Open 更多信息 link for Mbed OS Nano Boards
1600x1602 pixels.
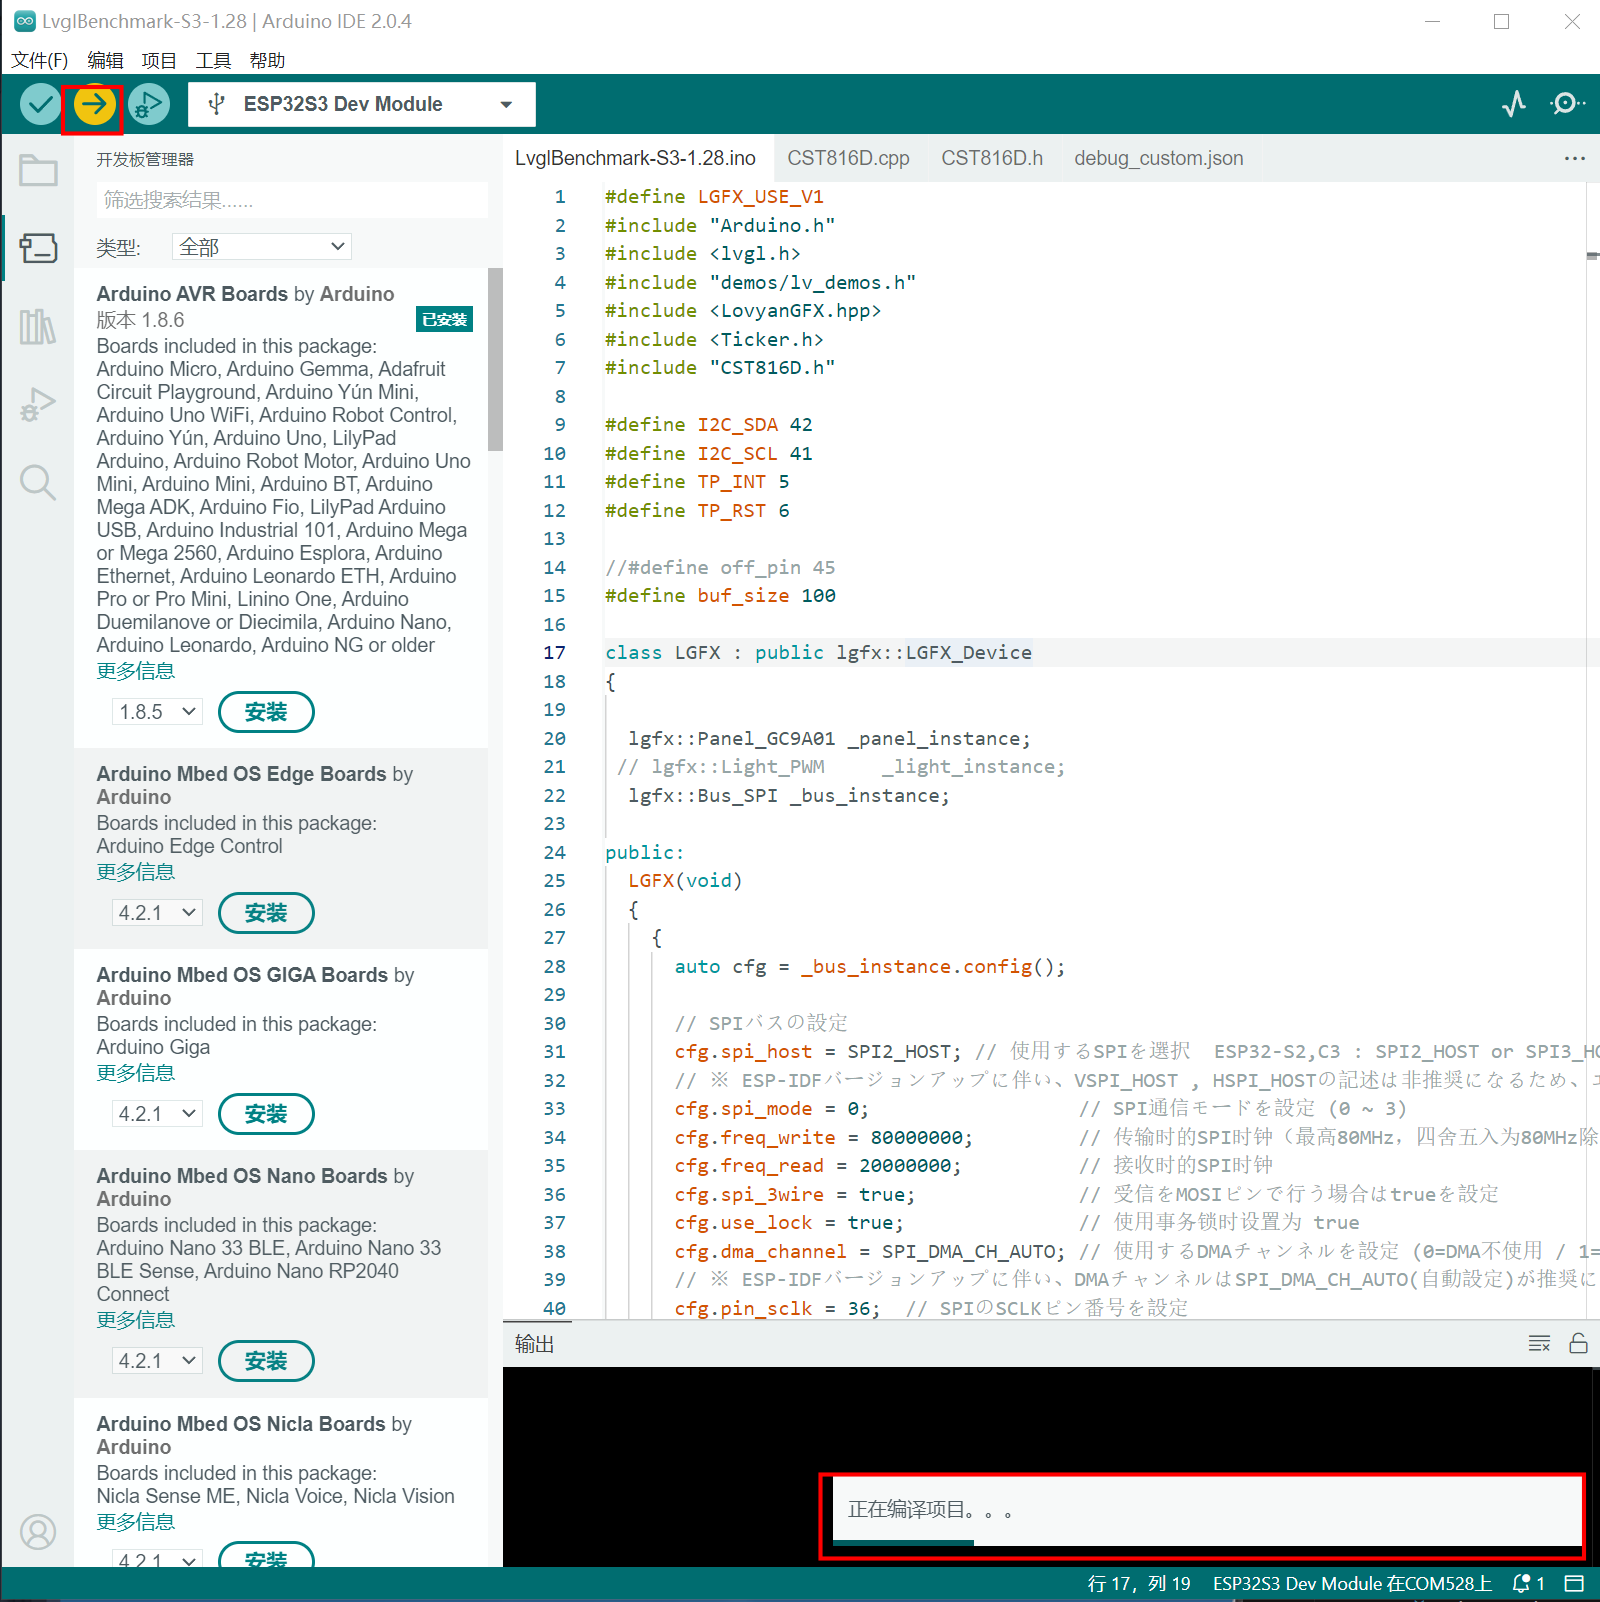coord(136,1320)
